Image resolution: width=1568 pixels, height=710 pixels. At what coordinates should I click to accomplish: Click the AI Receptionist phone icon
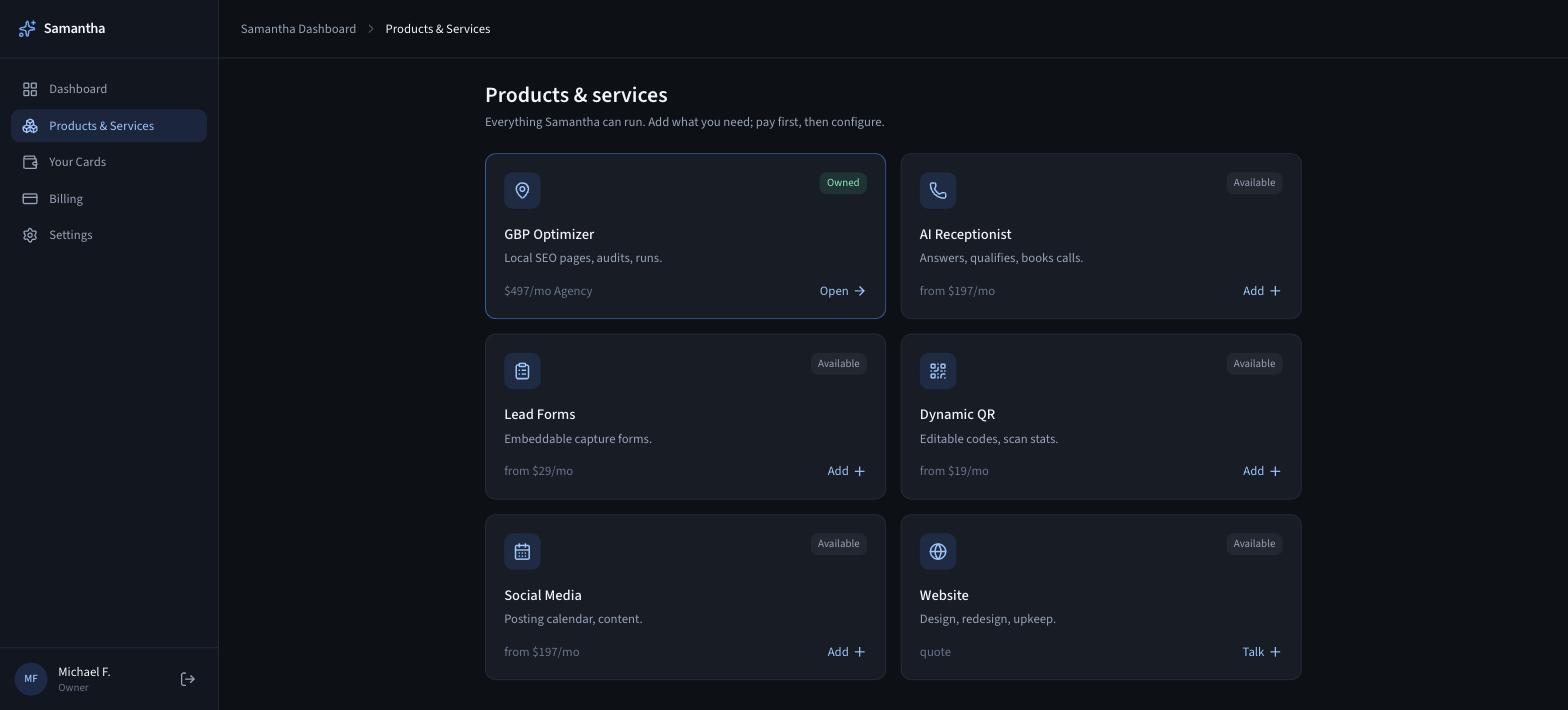938,190
